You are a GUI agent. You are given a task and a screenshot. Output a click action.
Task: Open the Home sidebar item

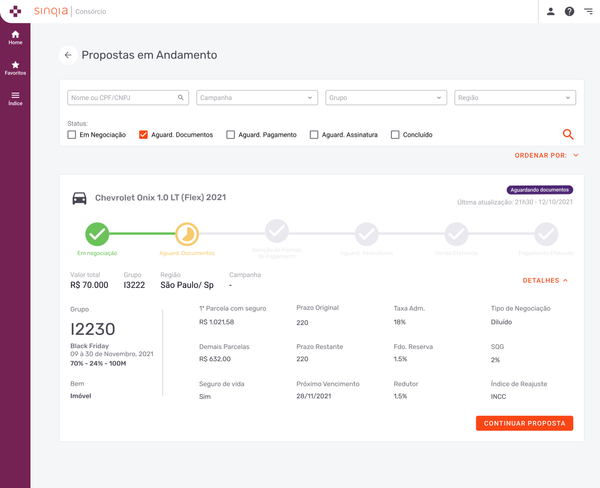click(x=15, y=38)
